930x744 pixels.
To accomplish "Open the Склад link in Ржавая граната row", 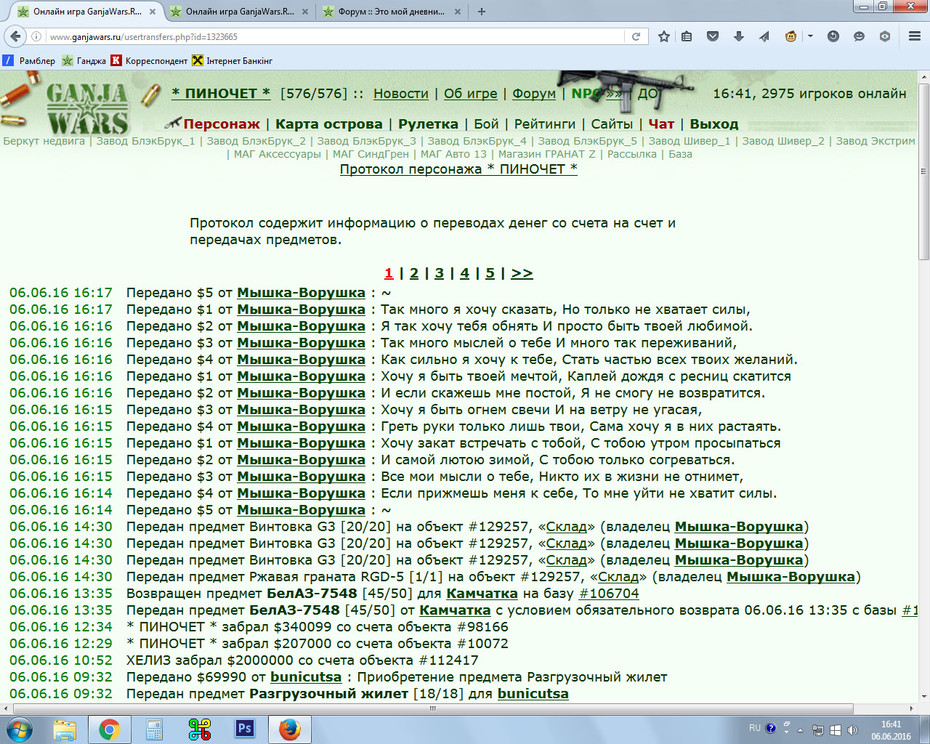I will tap(619, 577).
